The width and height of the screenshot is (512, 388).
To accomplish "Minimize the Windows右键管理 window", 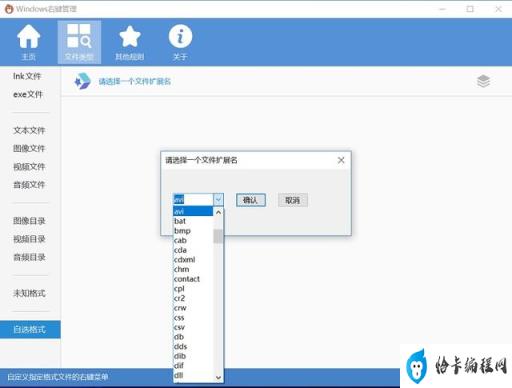I will [x=443, y=9].
